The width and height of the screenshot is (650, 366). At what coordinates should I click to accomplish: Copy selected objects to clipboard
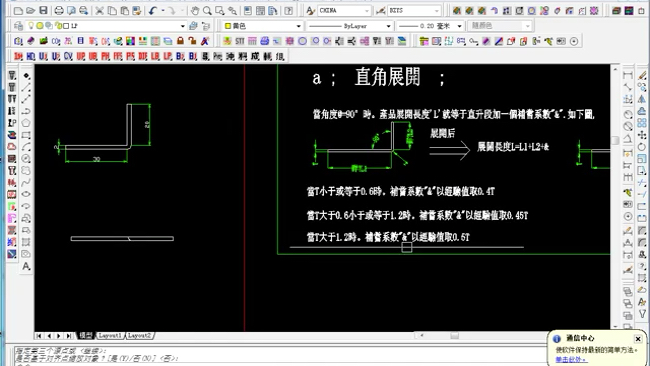112,10
